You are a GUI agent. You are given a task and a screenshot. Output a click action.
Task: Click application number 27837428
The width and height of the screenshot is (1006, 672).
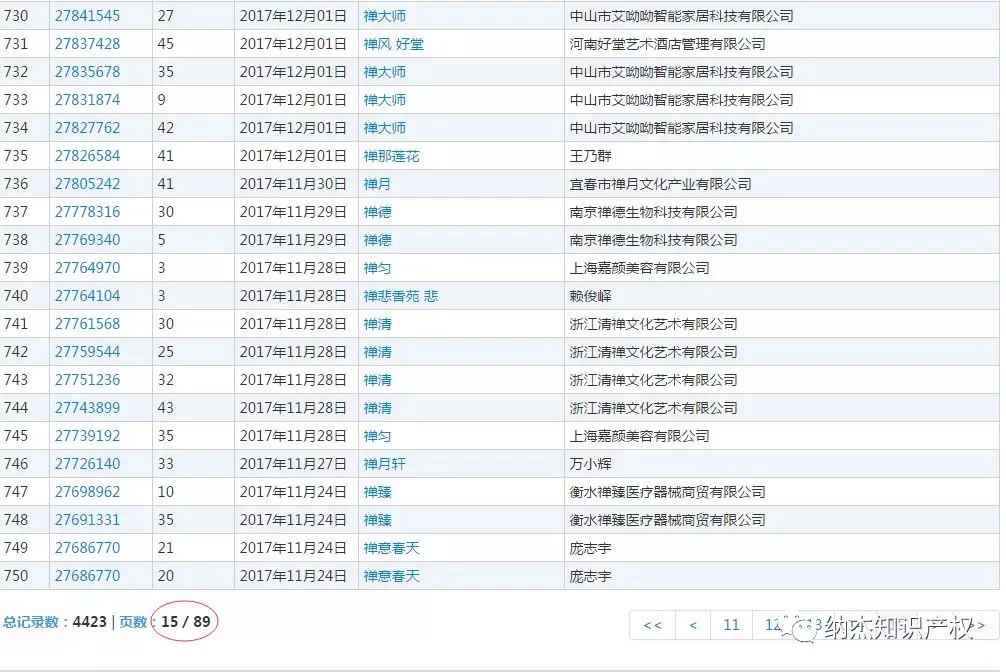coord(87,43)
